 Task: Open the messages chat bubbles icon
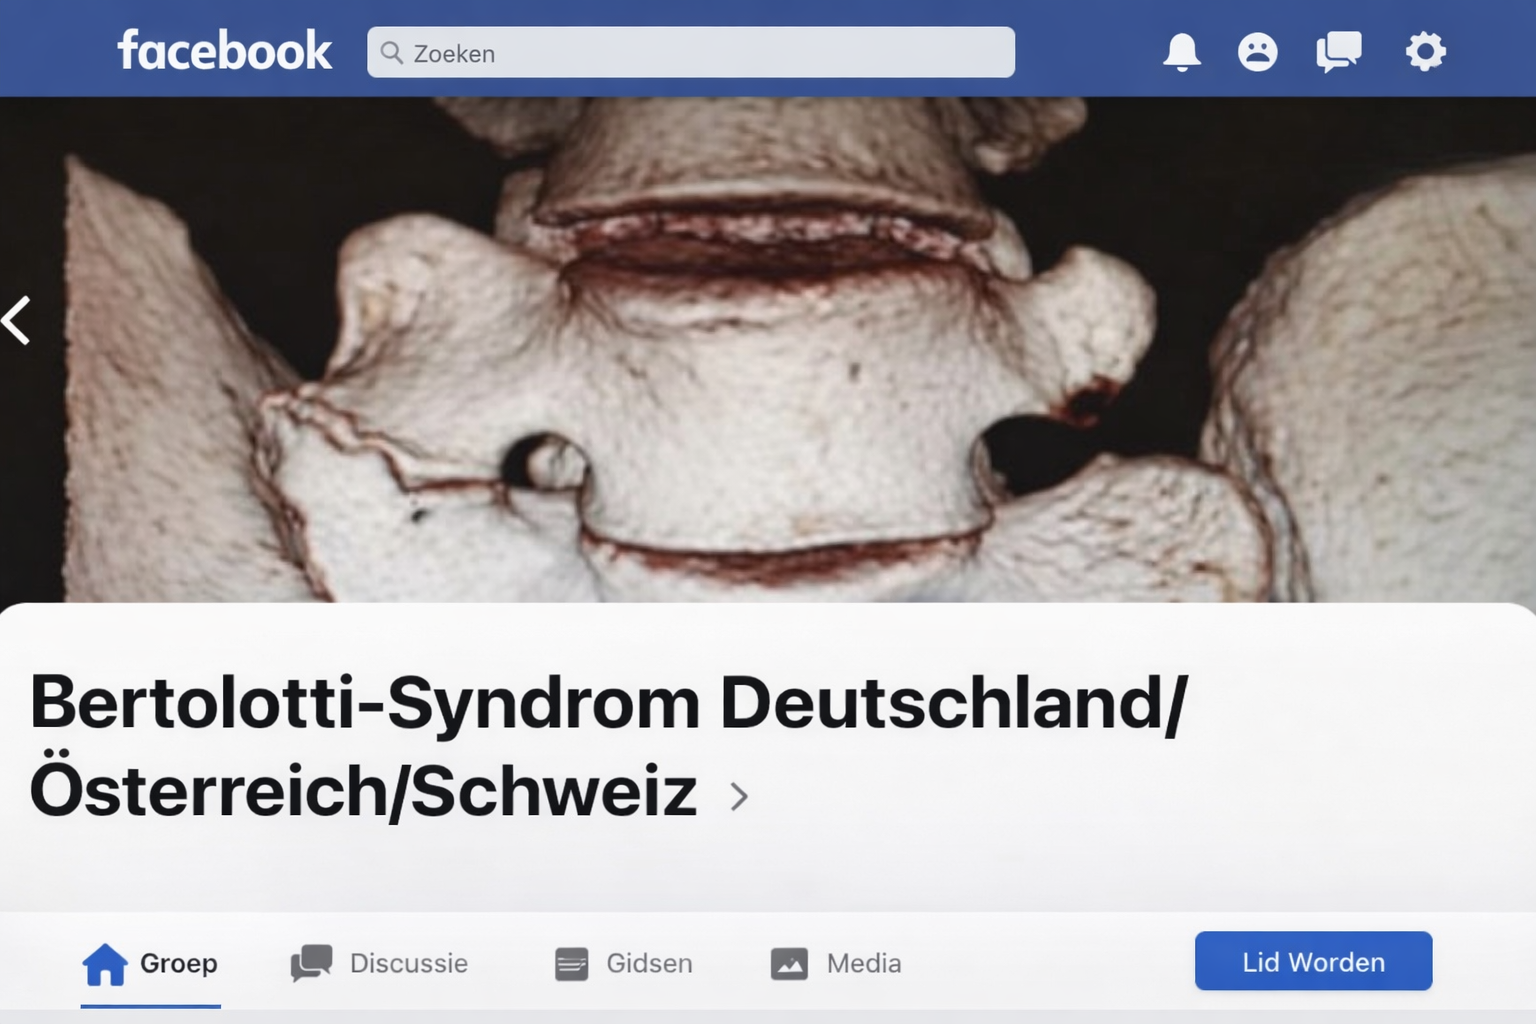coord(1338,52)
